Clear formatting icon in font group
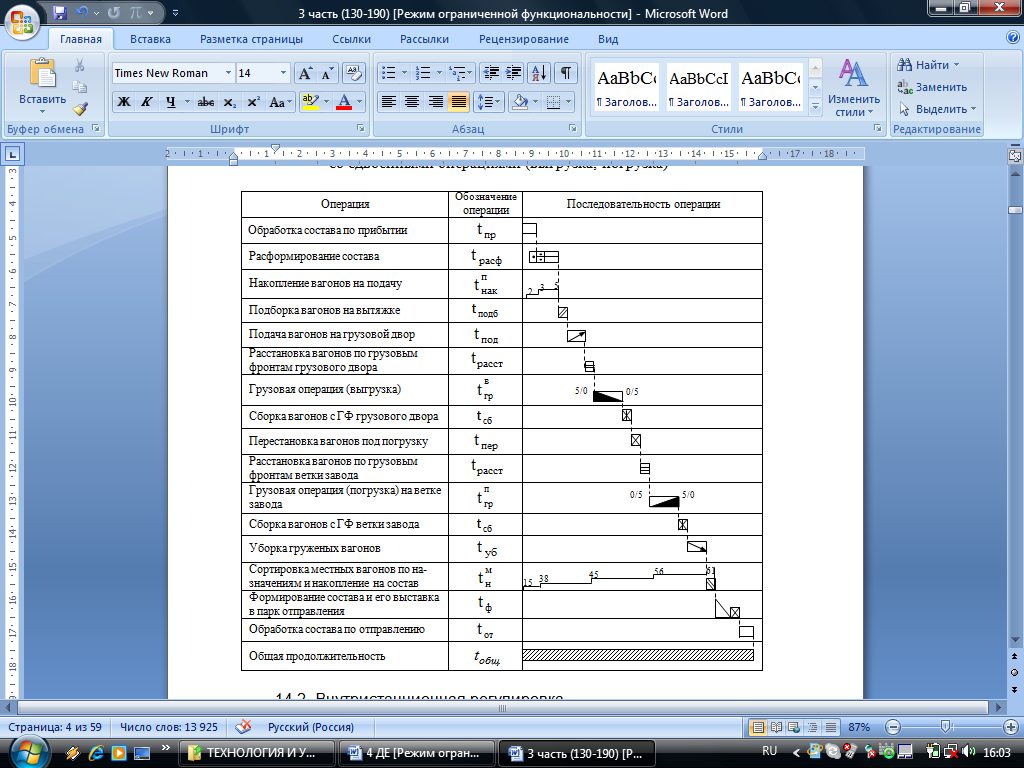The width and height of the screenshot is (1024, 768). pyautogui.click(x=353, y=73)
